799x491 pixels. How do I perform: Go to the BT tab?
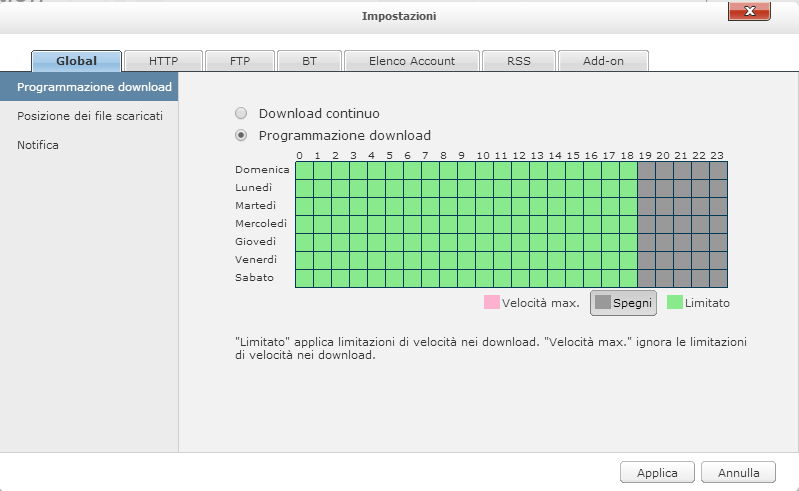[309, 61]
